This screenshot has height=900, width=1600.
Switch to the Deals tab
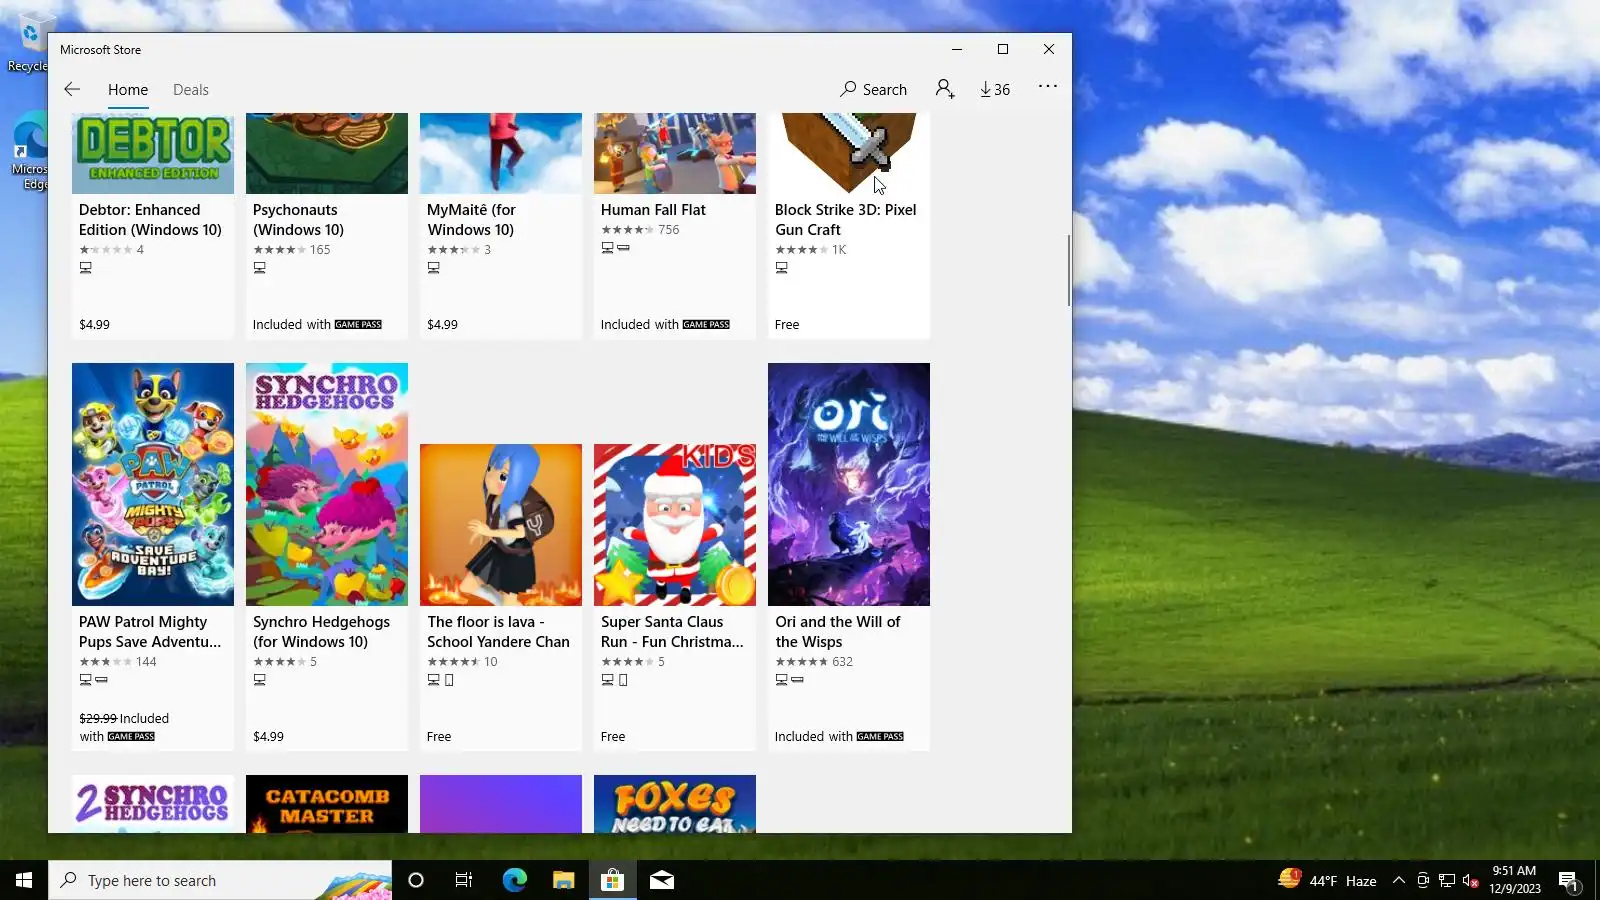click(x=191, y=90)
